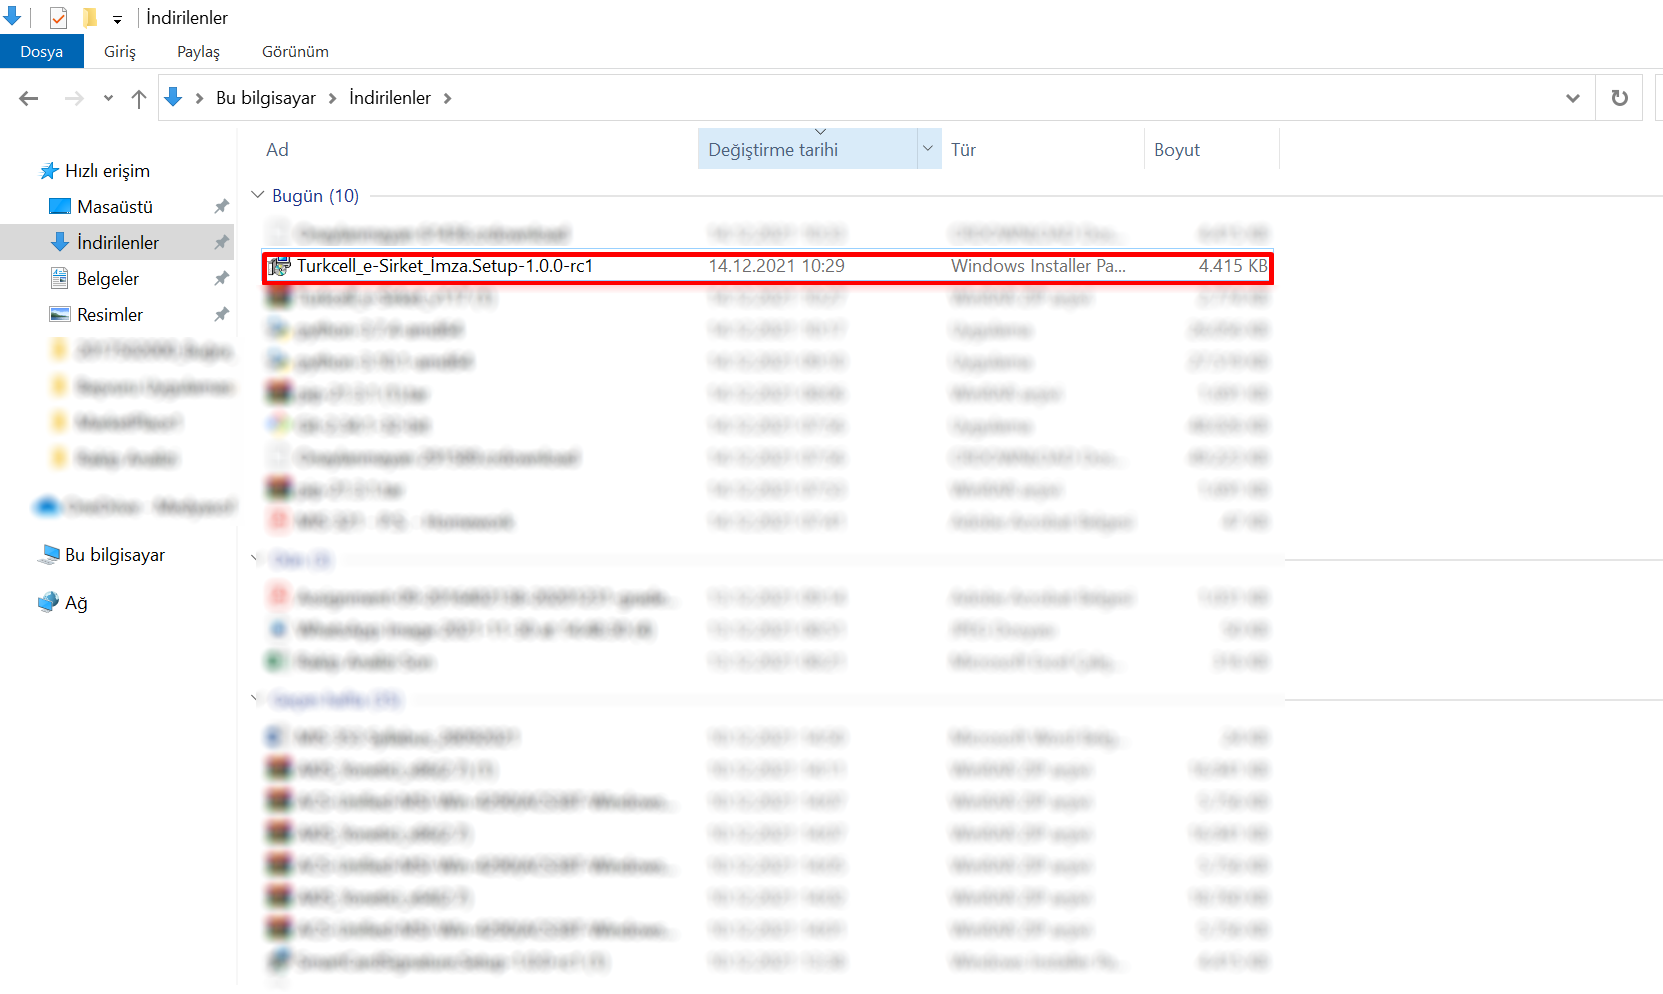Viewport: 1663px width, 994px height.
Task: Open the recent locations dropdown arrow
Action: (x=108, y=98)
